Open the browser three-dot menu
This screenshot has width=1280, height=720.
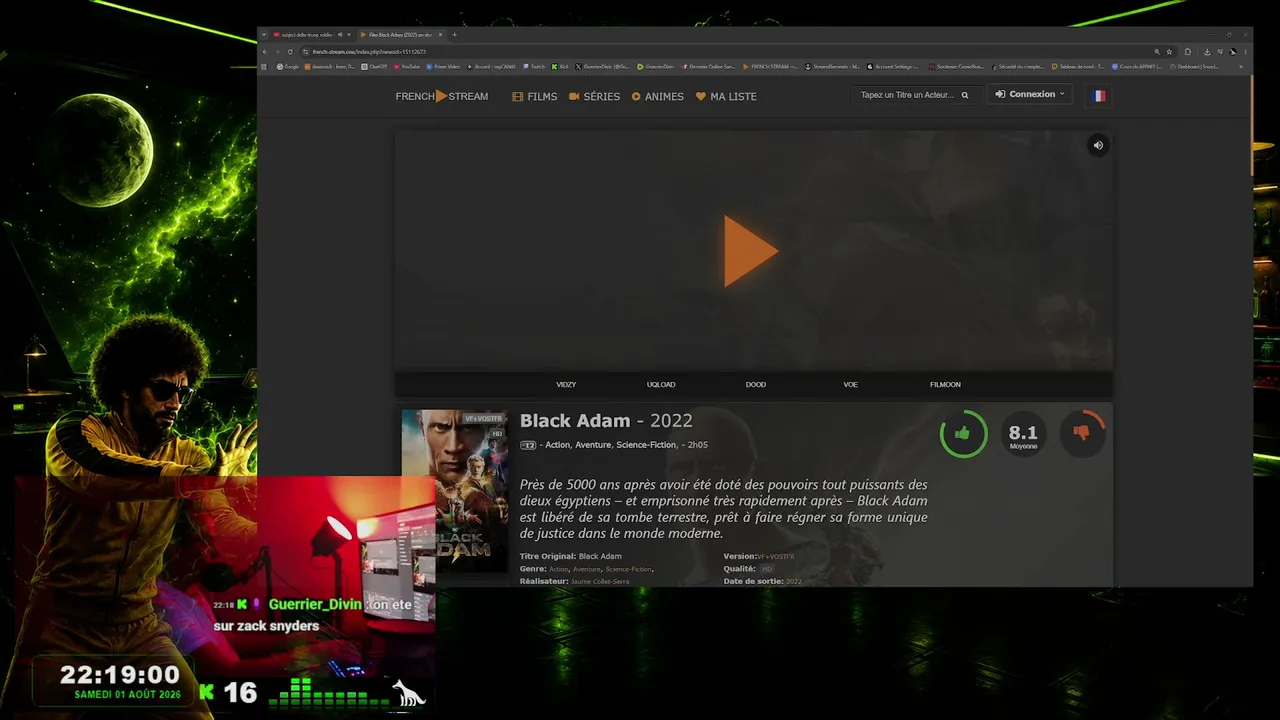[1245, 52]
